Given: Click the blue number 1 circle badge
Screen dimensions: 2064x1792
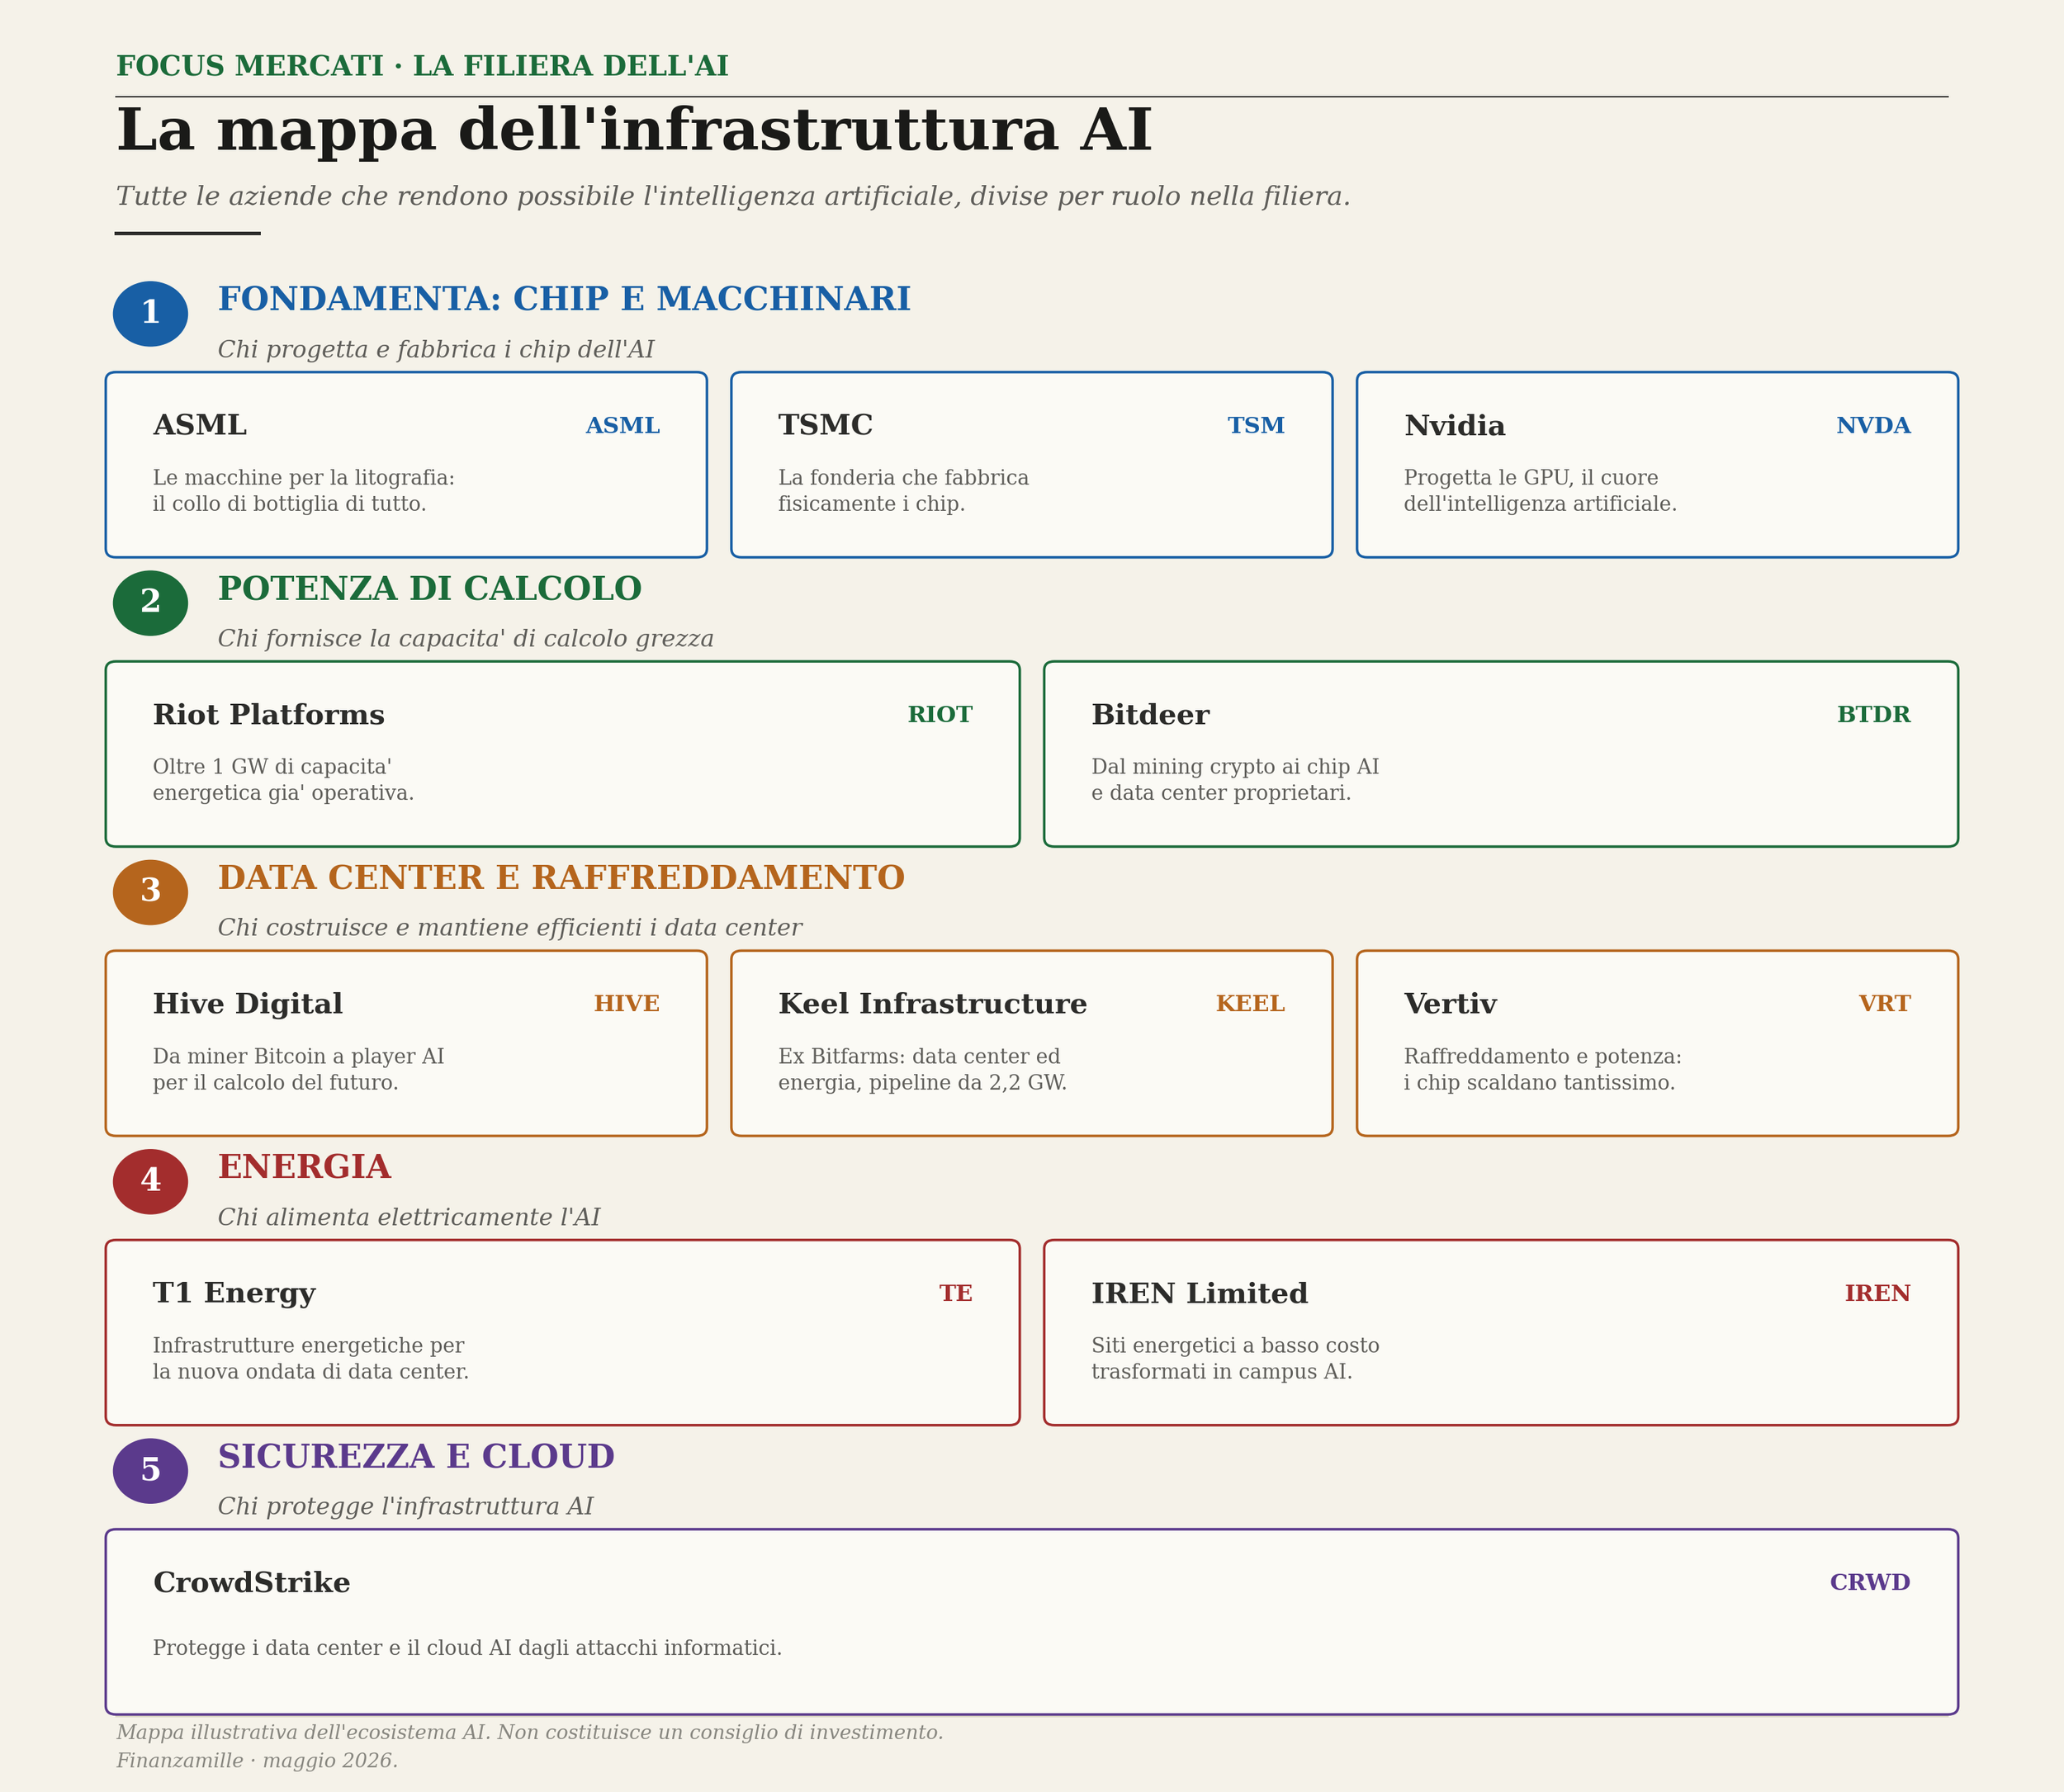Looking at the screenshot, I should tap(150, 313).
